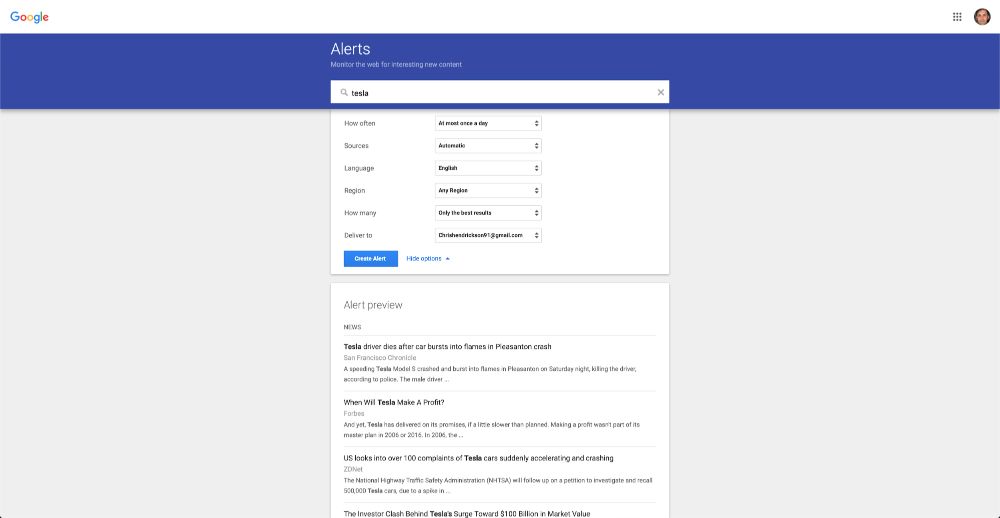Click the Google logo
This screenshot has height=518, width=1000.
(x=29, y=17)
